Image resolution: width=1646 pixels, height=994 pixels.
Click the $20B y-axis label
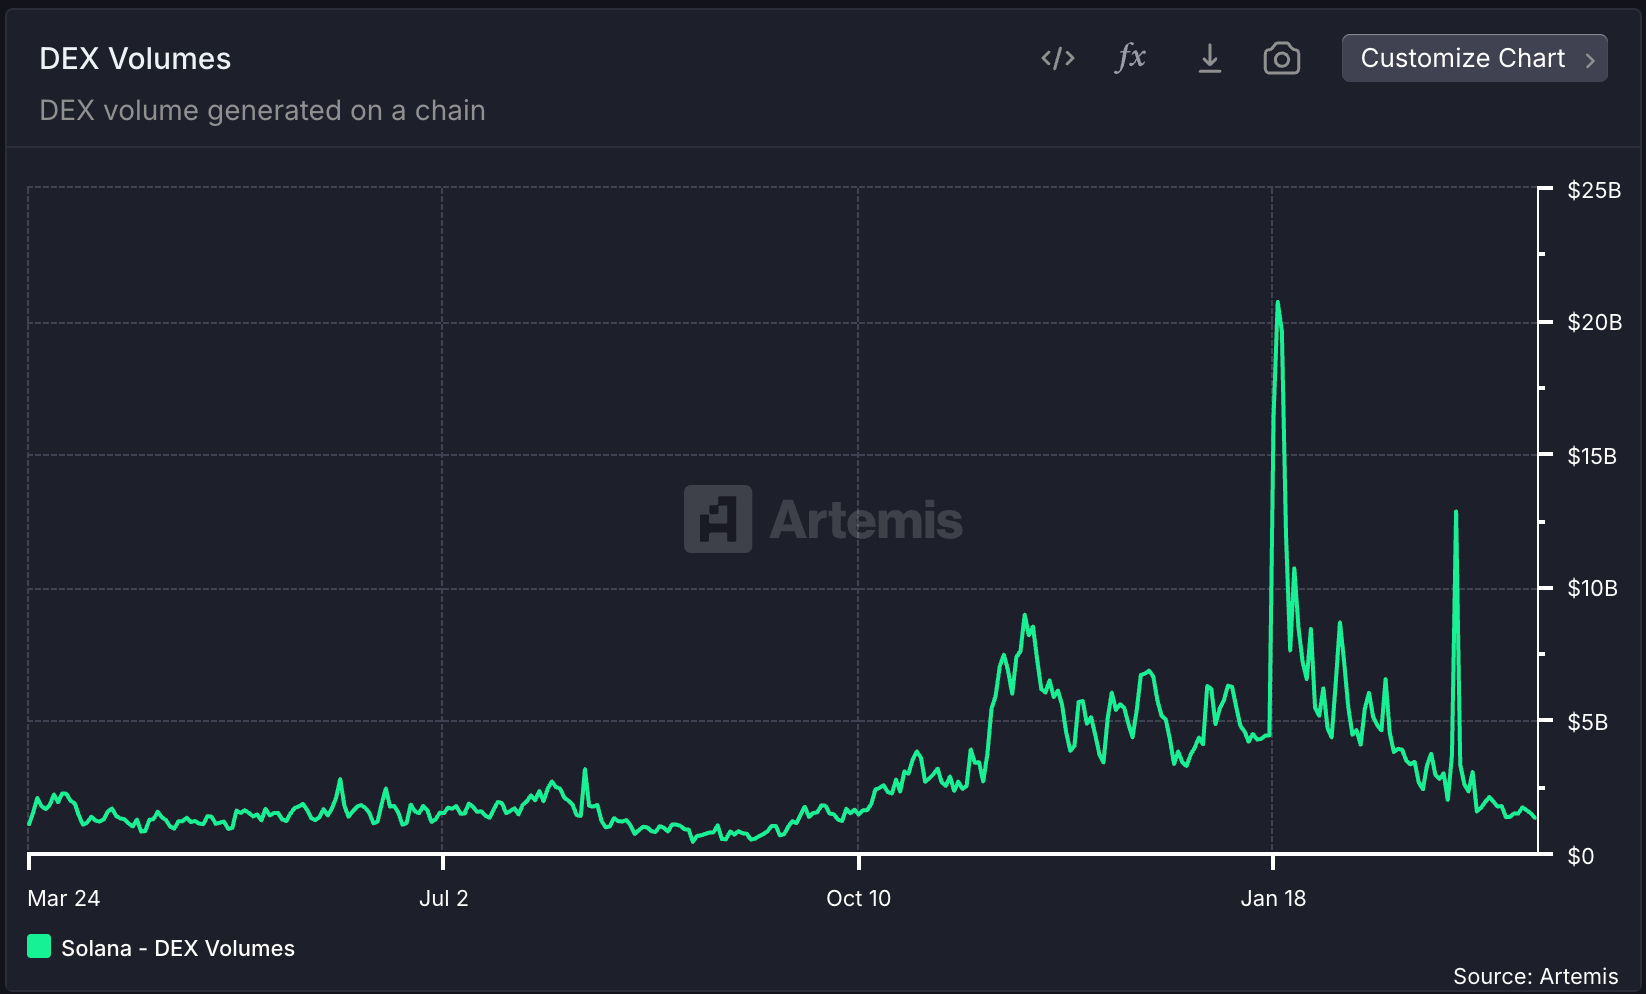(x=1594, y=322)
